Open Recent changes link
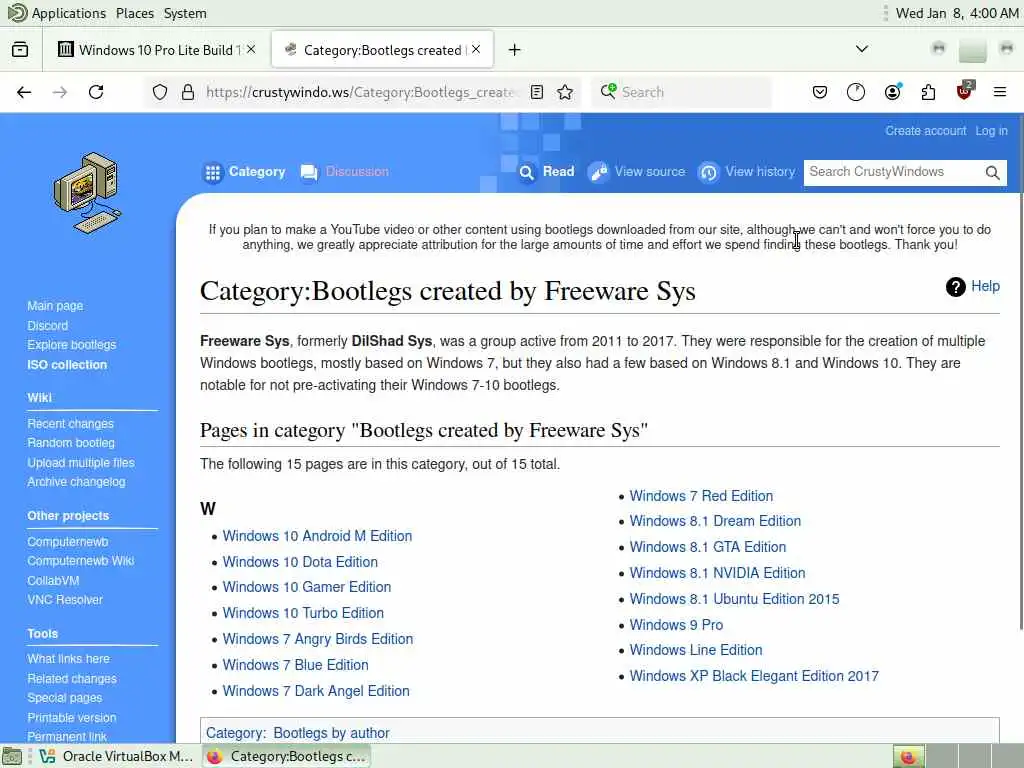This screenshot has width=1024, height=768. (70, 423)
